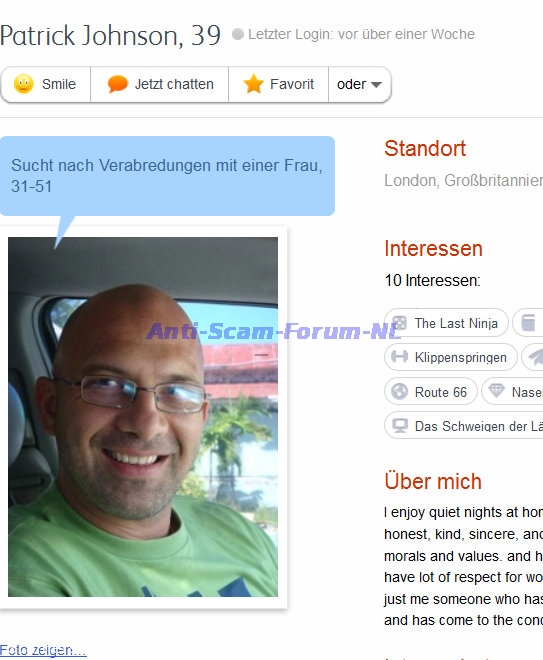Viewport: 543px width, 660px height.
Task: Select the Route 66 interest tag
Action: pyautogui.click(x=431, y=391)
